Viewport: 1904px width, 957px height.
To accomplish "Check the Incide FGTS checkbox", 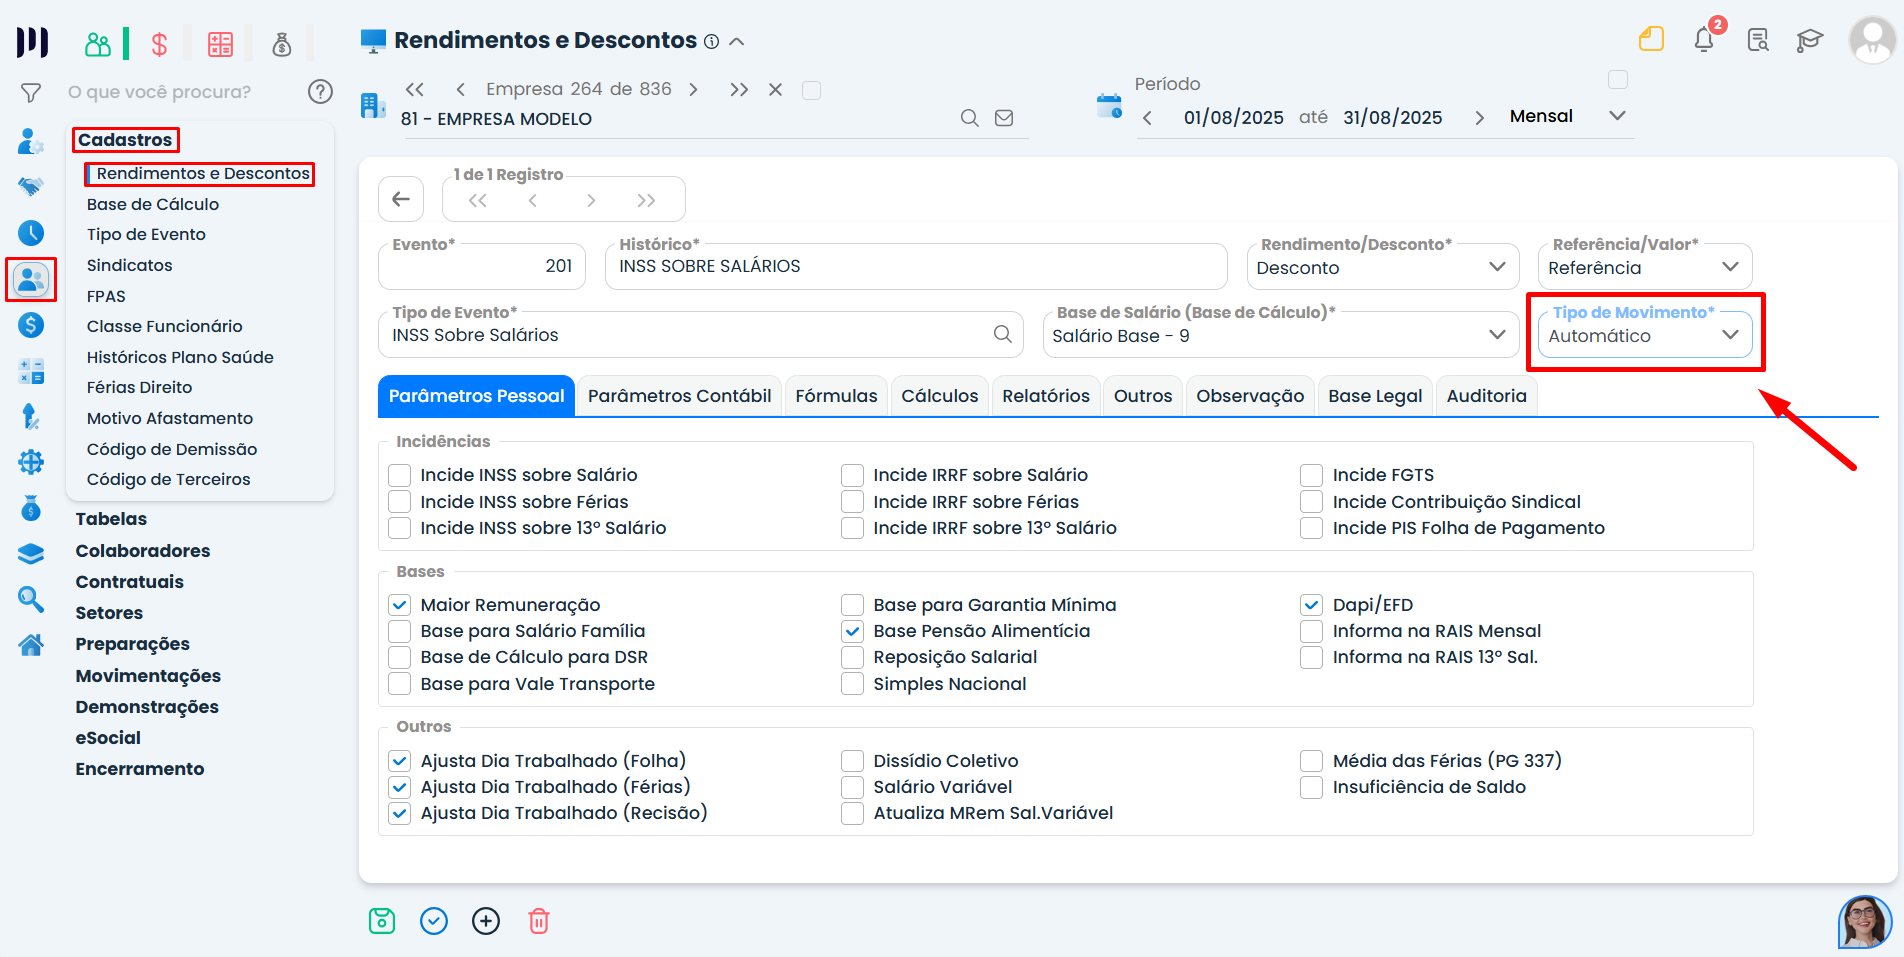I will pos(1311,475).
